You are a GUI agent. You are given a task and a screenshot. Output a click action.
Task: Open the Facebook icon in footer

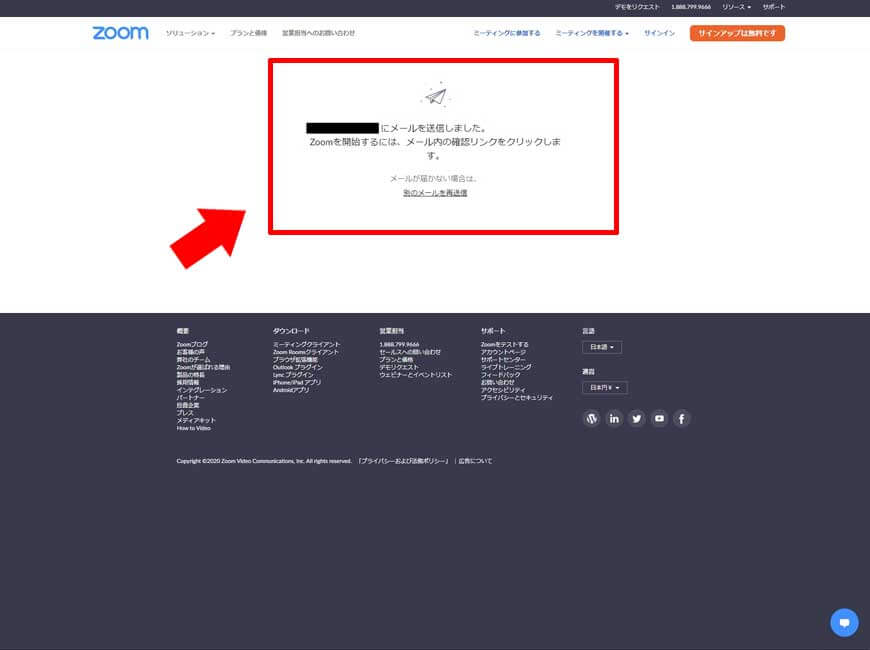coord(682,419)
